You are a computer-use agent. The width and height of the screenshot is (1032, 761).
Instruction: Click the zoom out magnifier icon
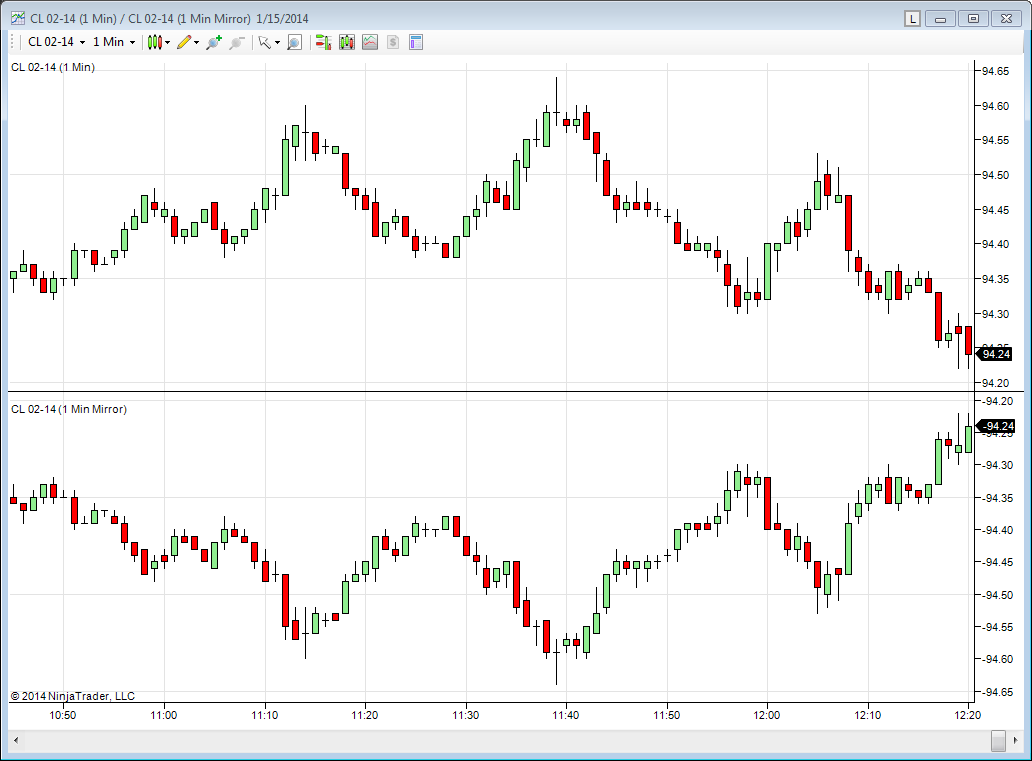coord(235,42)
